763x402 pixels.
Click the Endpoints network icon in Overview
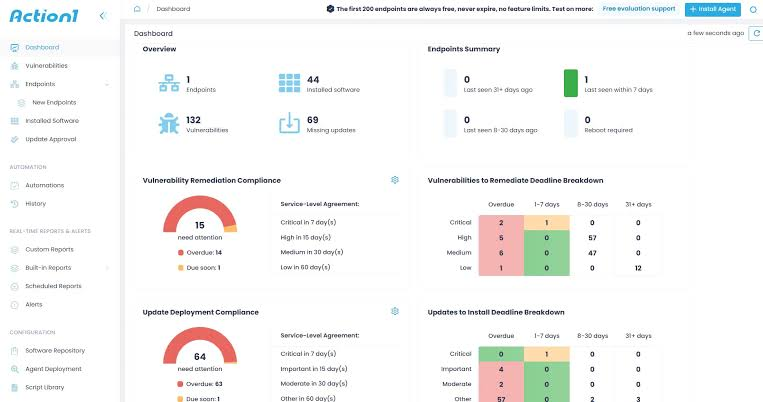click(169, 83)
